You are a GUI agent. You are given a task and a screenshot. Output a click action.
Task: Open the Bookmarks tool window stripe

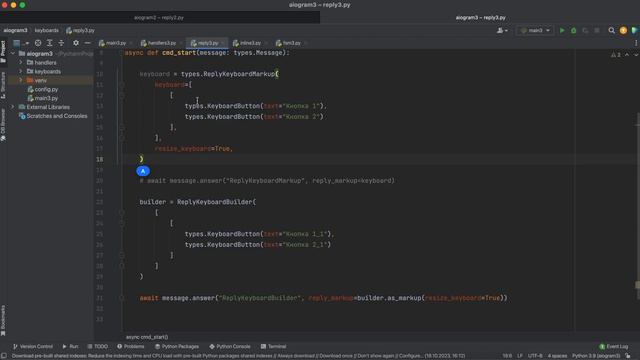pyautogui.click(x=3, y=320)
